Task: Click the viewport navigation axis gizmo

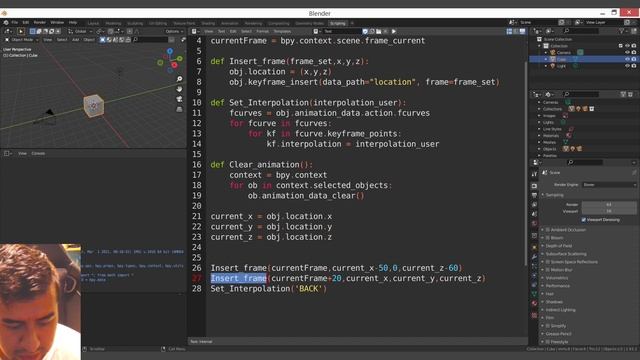Action: pyautogui.click(x=170, y=61)
